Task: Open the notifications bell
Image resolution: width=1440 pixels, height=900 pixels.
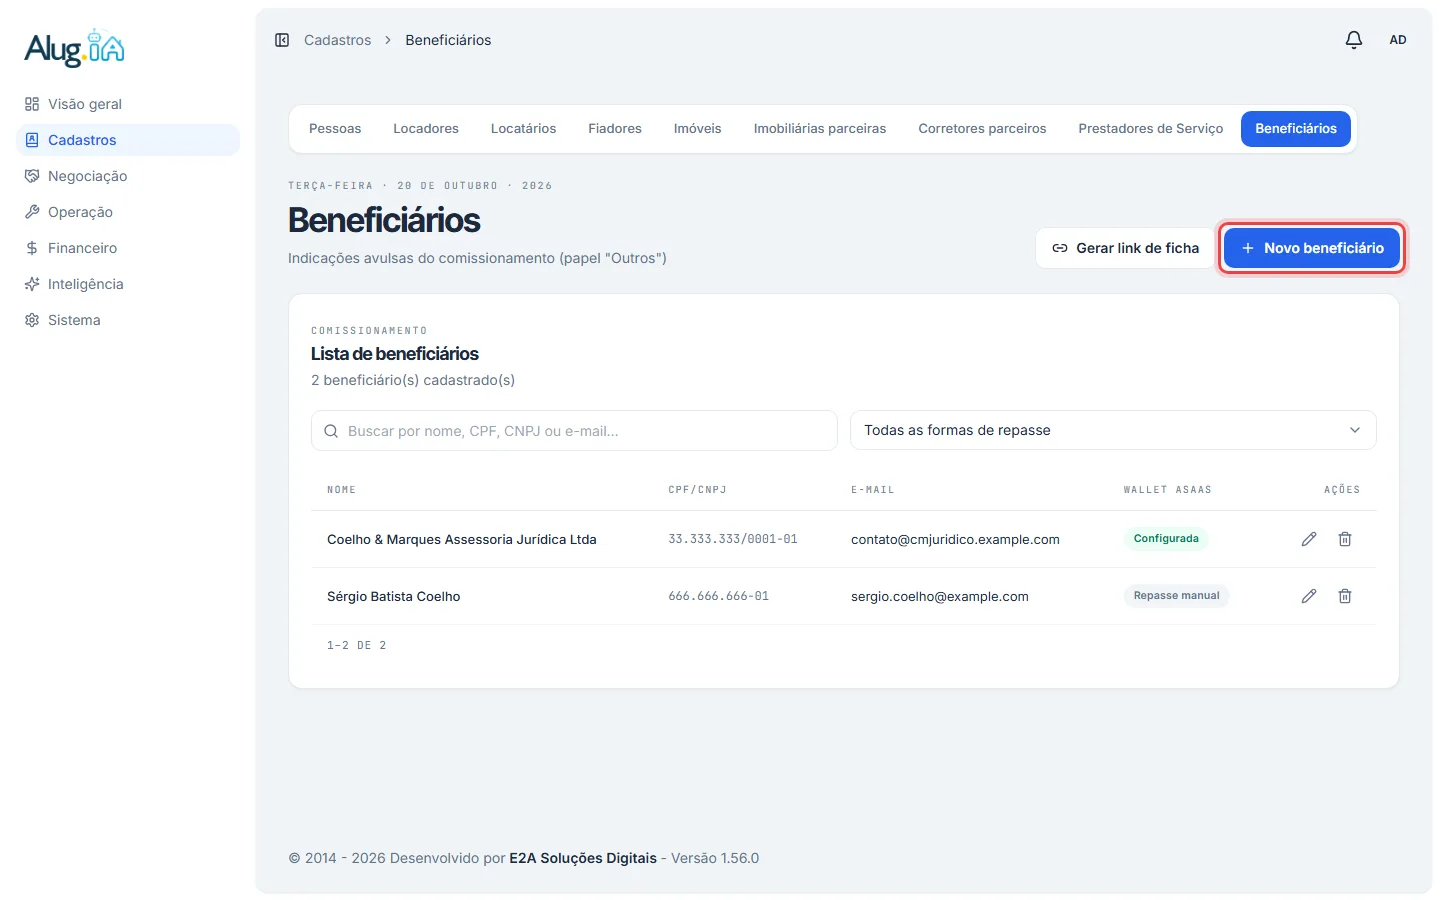Action: tap(1354, 40)
